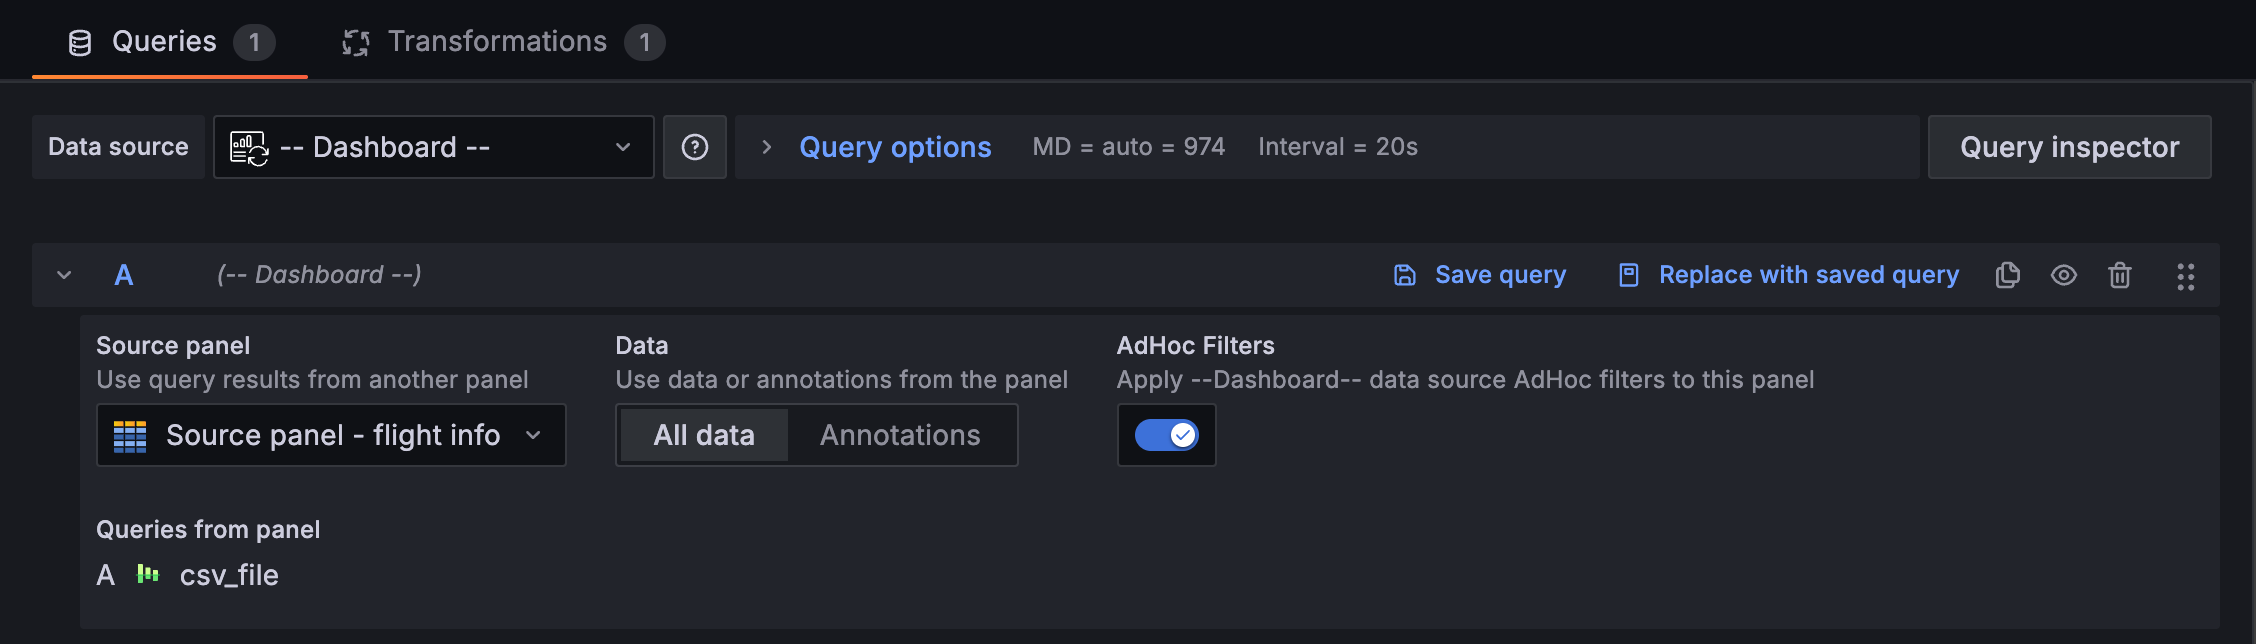
Task: Switch Data mode to Annotations
Action: coord(899,435)
